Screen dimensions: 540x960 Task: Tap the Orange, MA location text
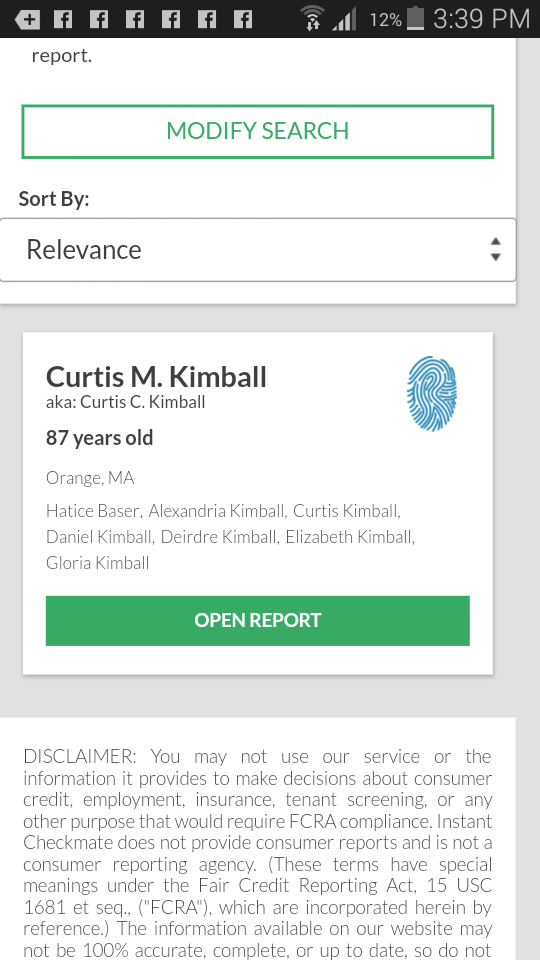click(90, 478)
